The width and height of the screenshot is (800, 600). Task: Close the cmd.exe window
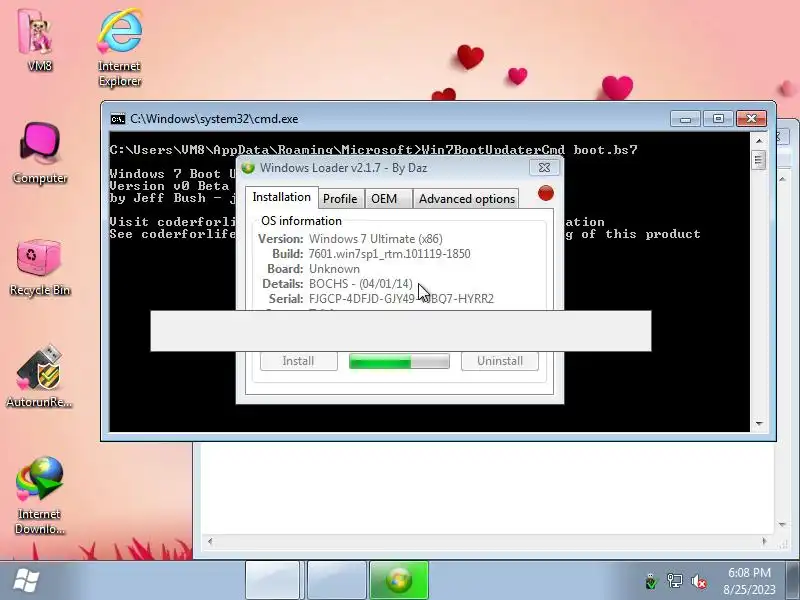click(751, 119)
